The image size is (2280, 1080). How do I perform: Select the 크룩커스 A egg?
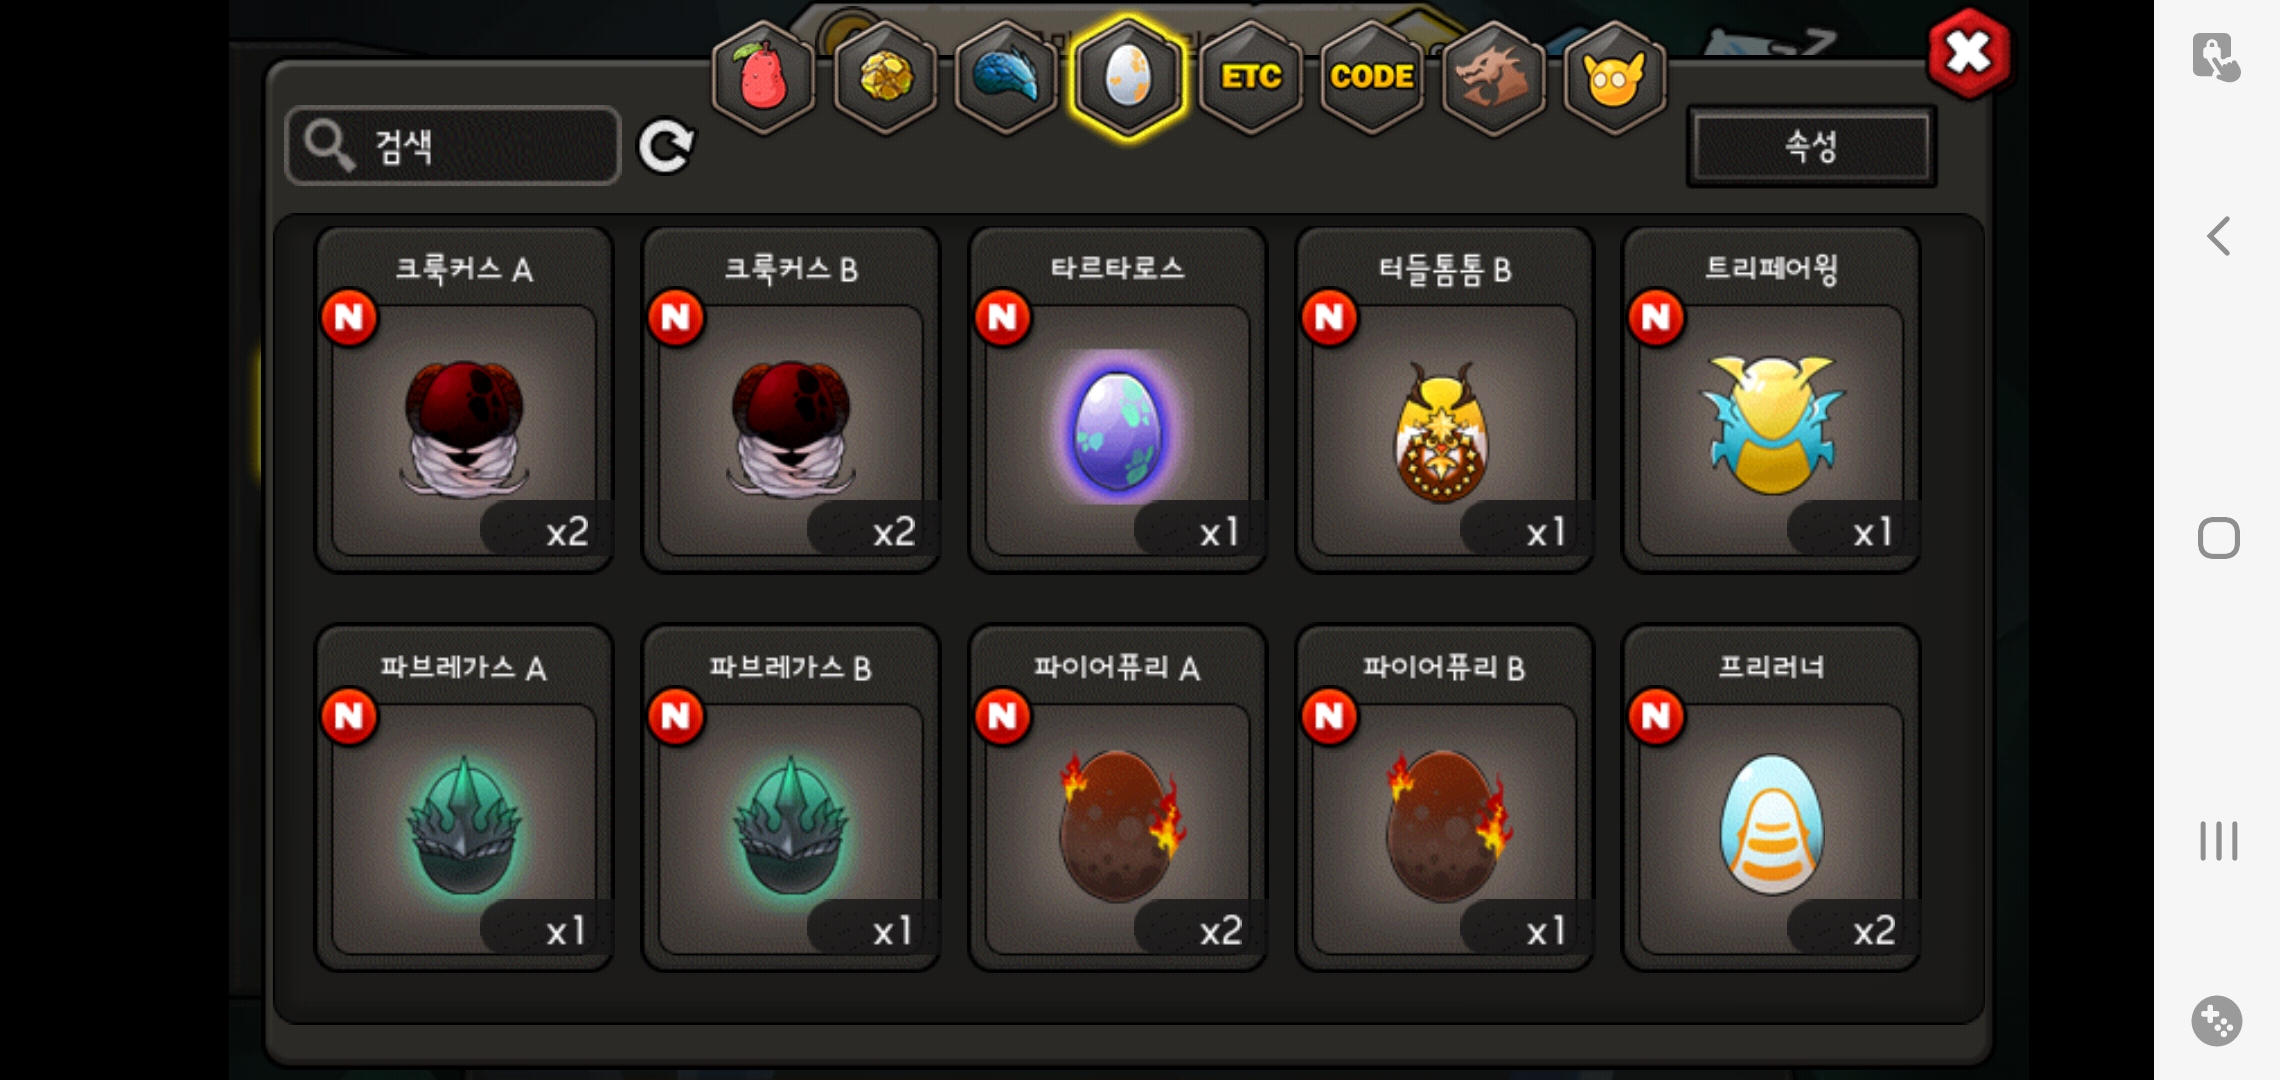(464, 400)
